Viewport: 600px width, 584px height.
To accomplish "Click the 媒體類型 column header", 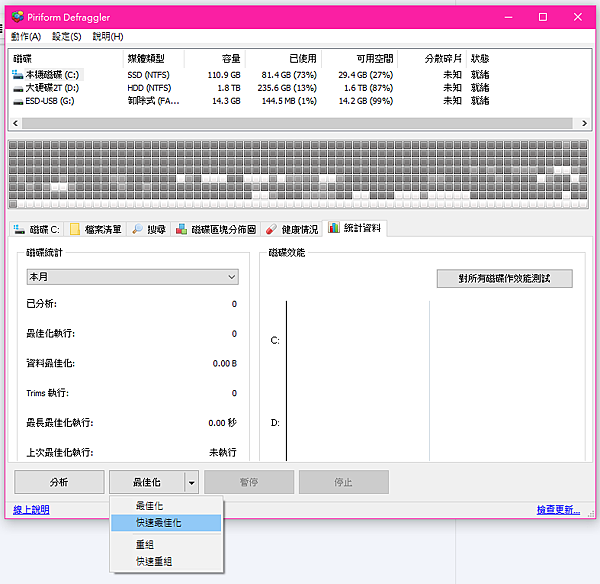I will 153,59.
